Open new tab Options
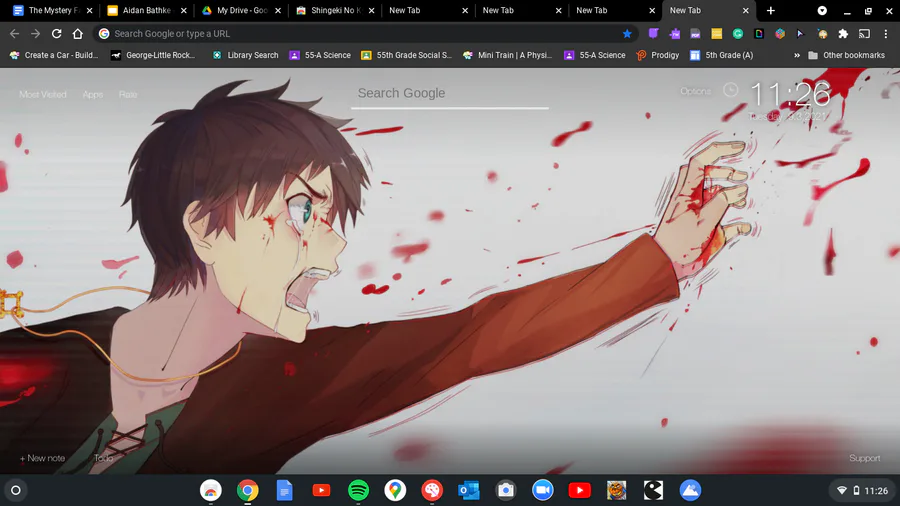The width and height of the screenshot is (900, 506). pos(695,91)
